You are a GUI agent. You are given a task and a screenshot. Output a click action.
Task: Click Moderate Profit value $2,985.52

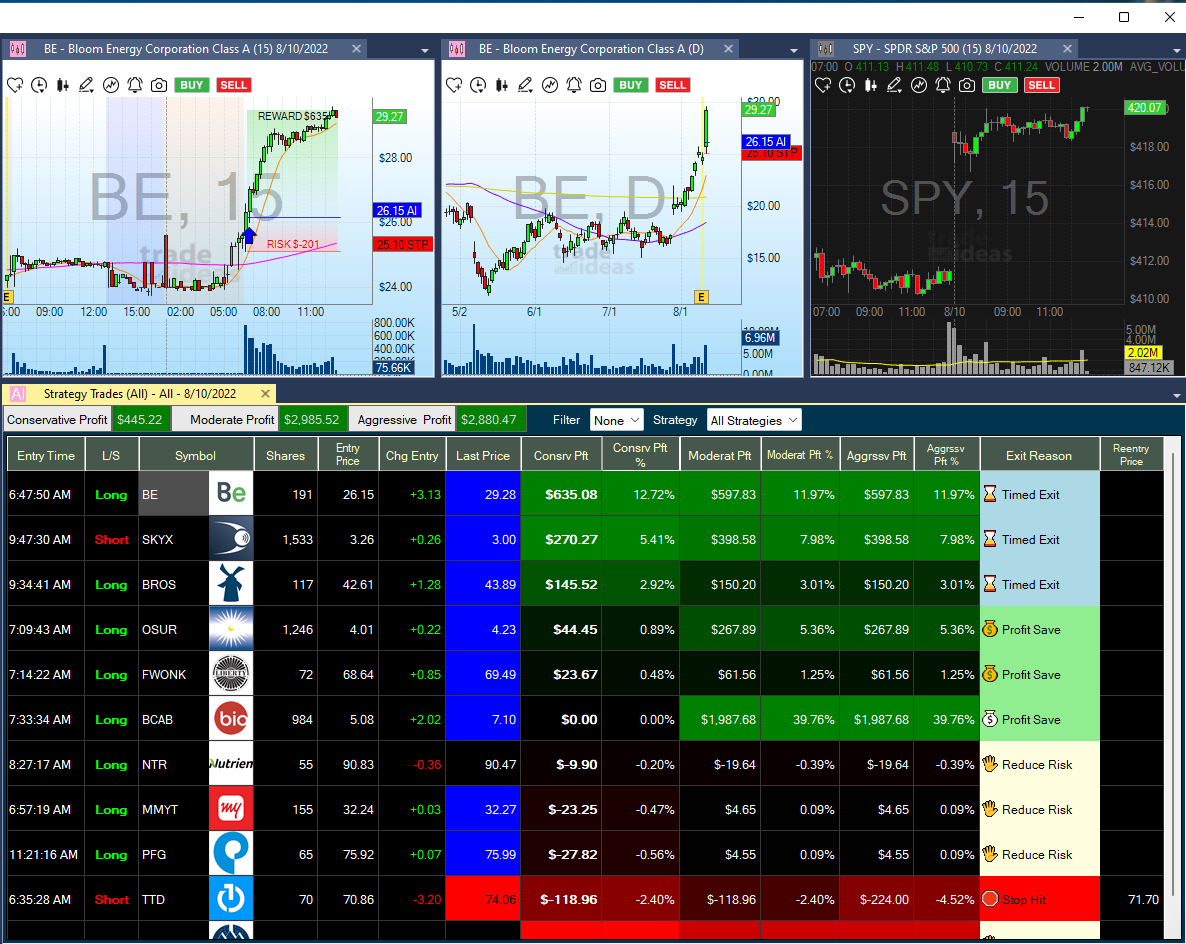[x=312, y=419]
